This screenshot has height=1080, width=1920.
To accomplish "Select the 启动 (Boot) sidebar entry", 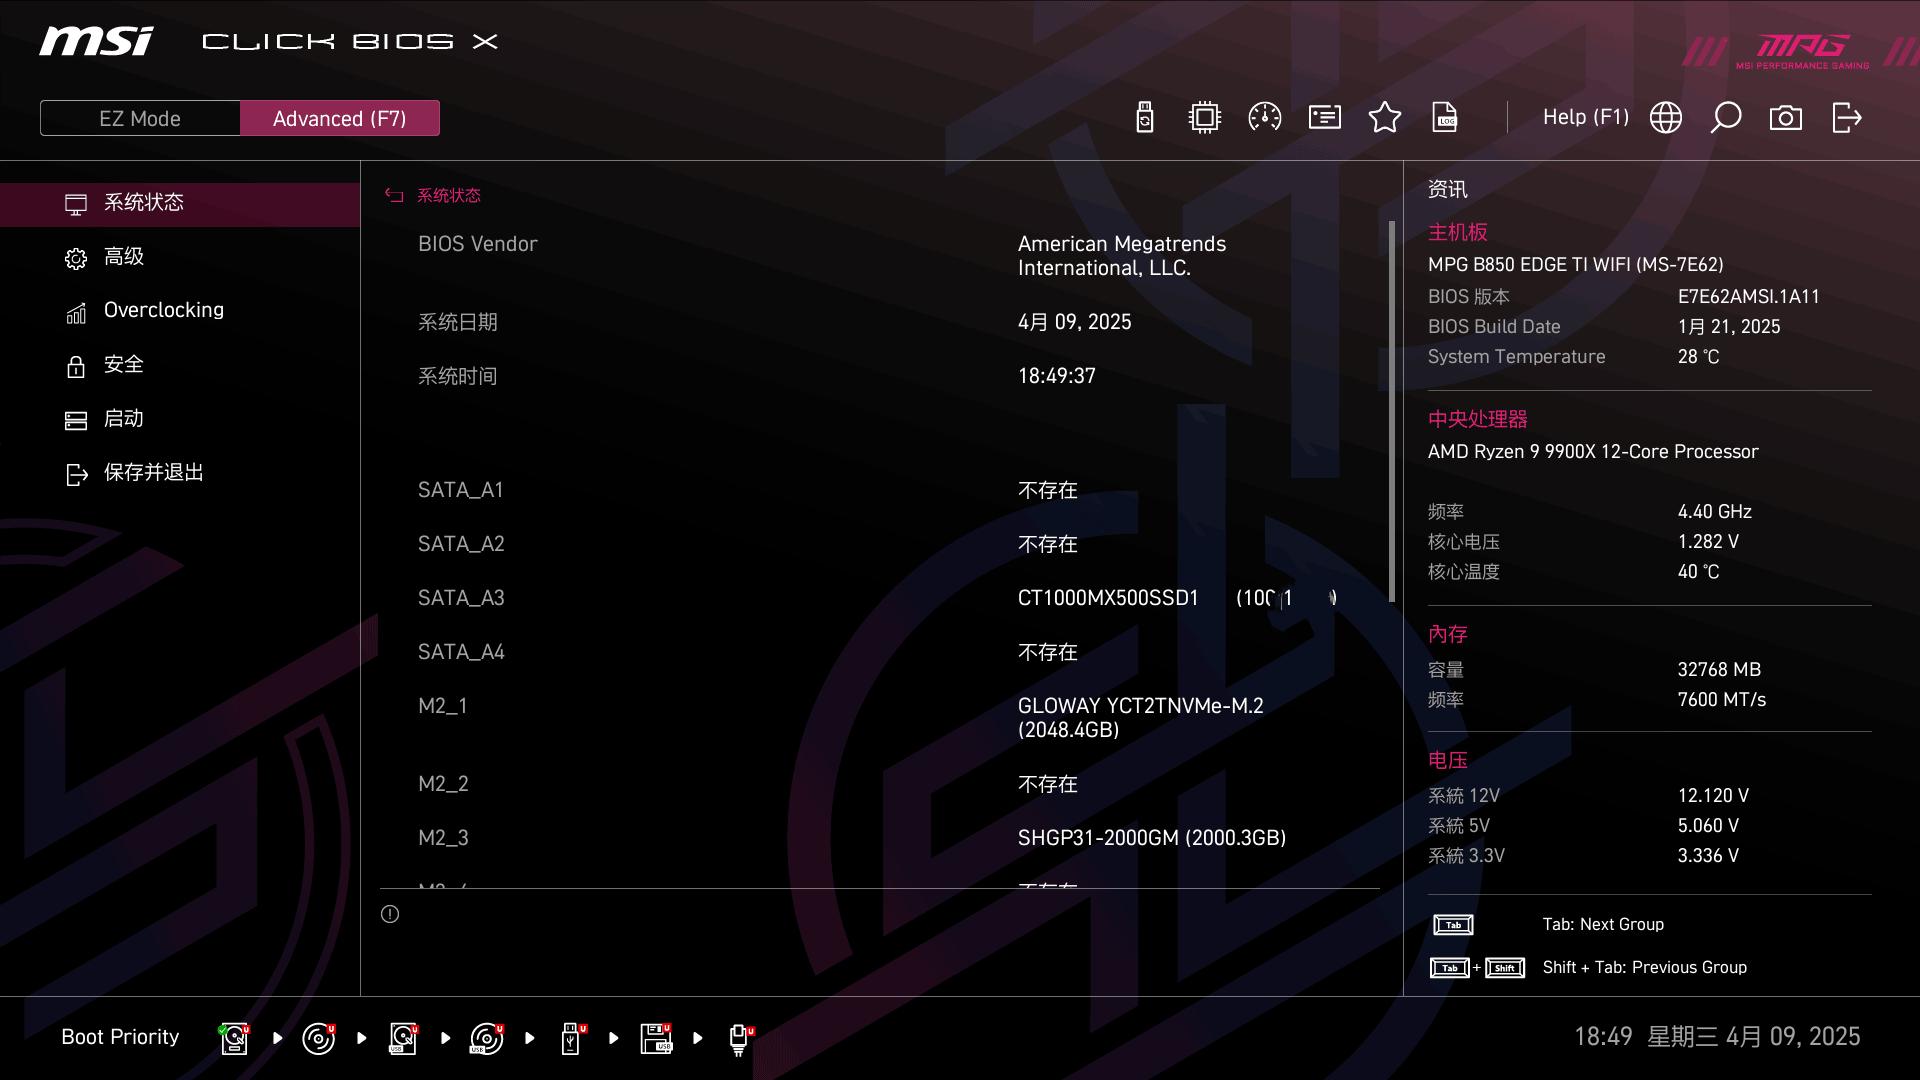I will point(122,419).
